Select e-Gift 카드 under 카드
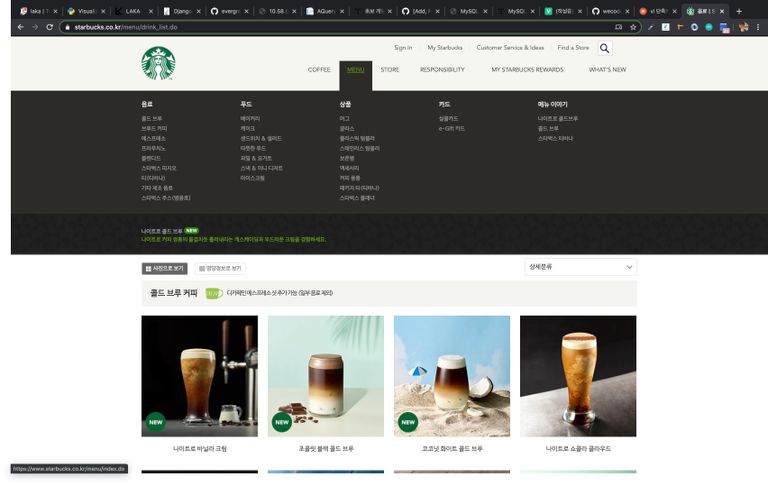 (x=452, y=128)
